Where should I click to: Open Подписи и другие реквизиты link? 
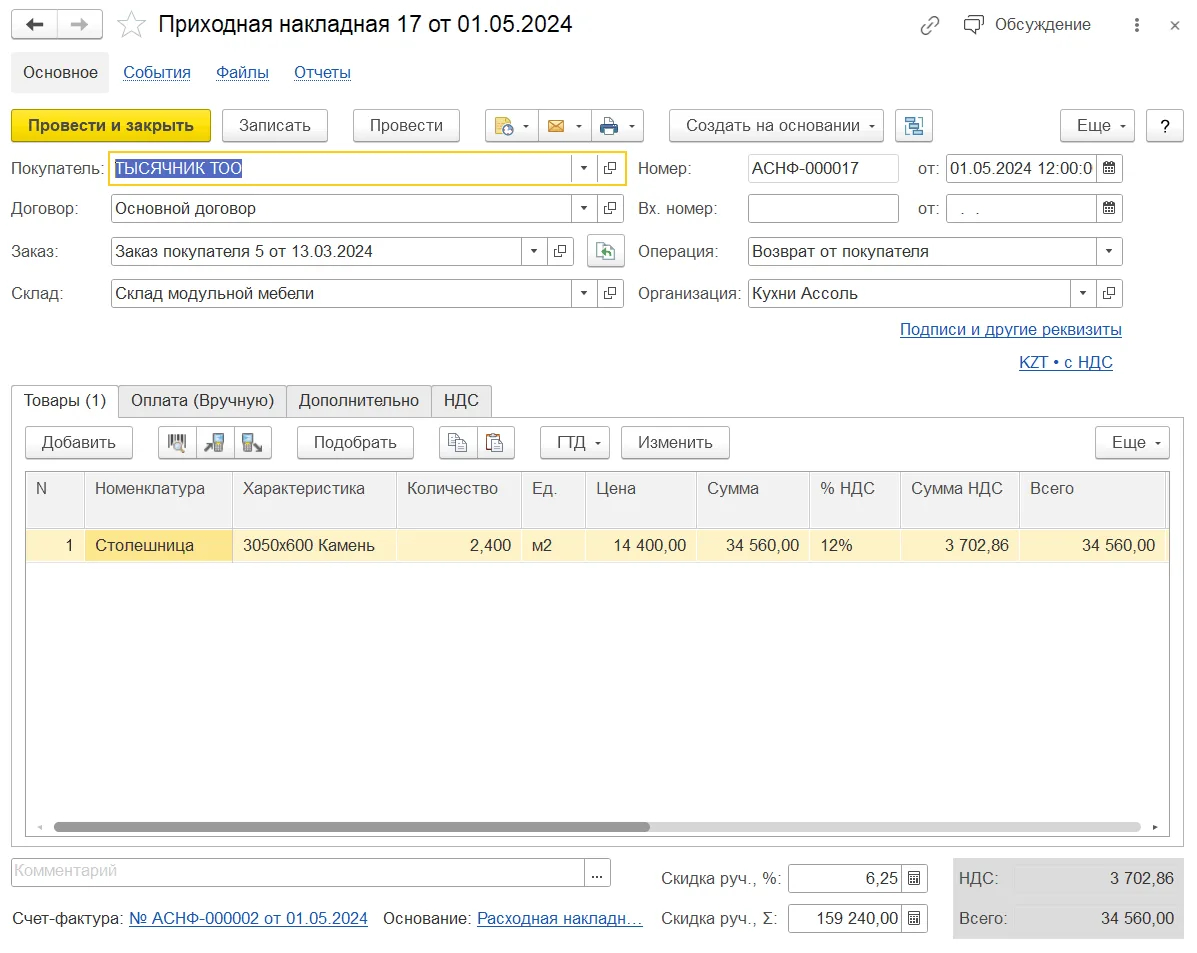coord(1011,330)
